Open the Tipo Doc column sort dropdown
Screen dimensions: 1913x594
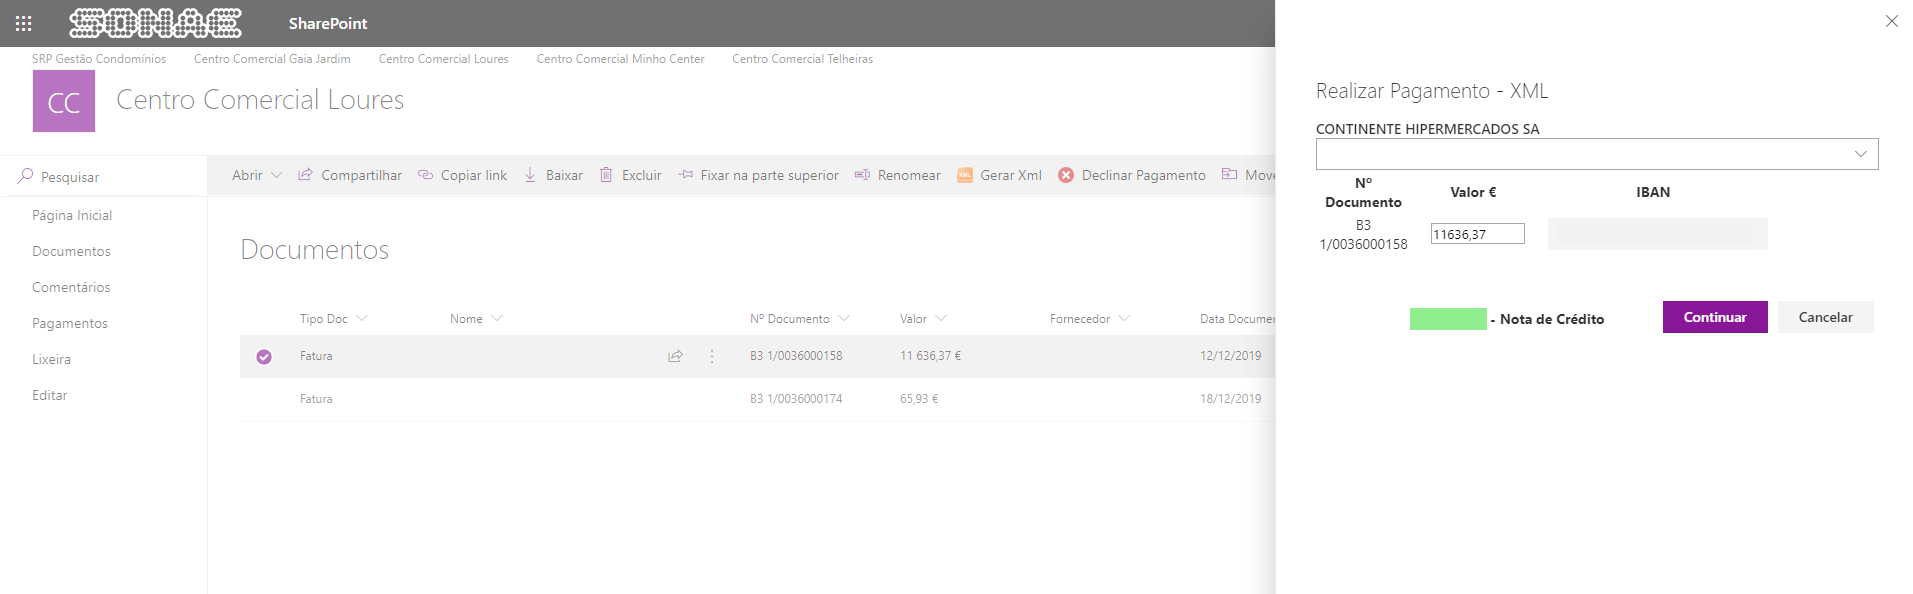click(x=362, y=319)
